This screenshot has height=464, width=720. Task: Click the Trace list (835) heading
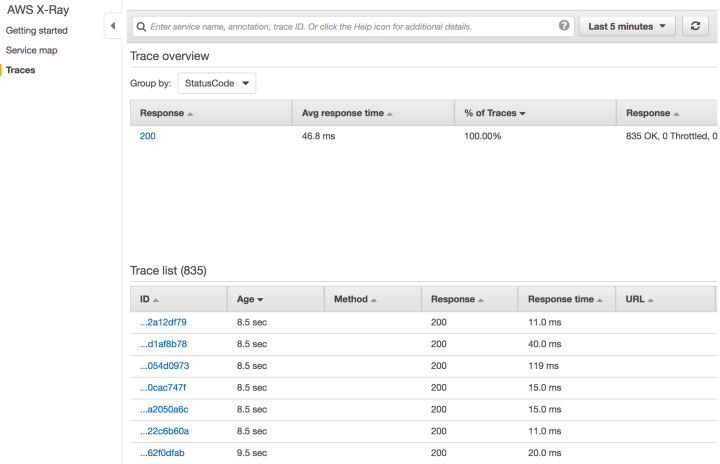[168, 271]
